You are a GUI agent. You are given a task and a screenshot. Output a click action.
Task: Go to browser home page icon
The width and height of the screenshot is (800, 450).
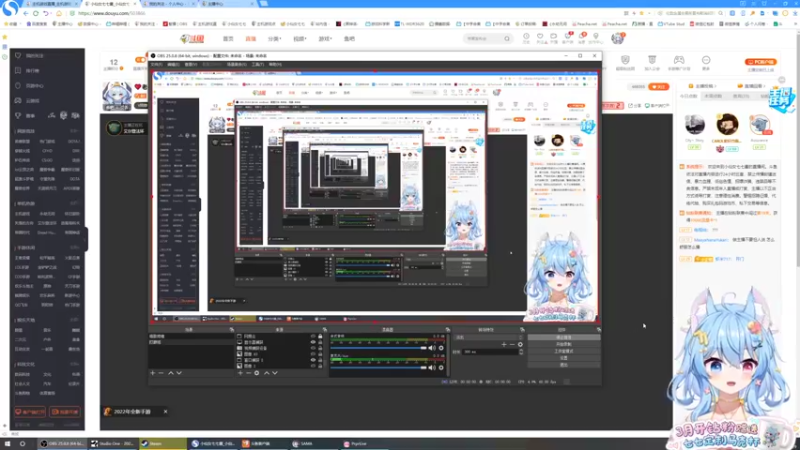(x=59, y=13)
